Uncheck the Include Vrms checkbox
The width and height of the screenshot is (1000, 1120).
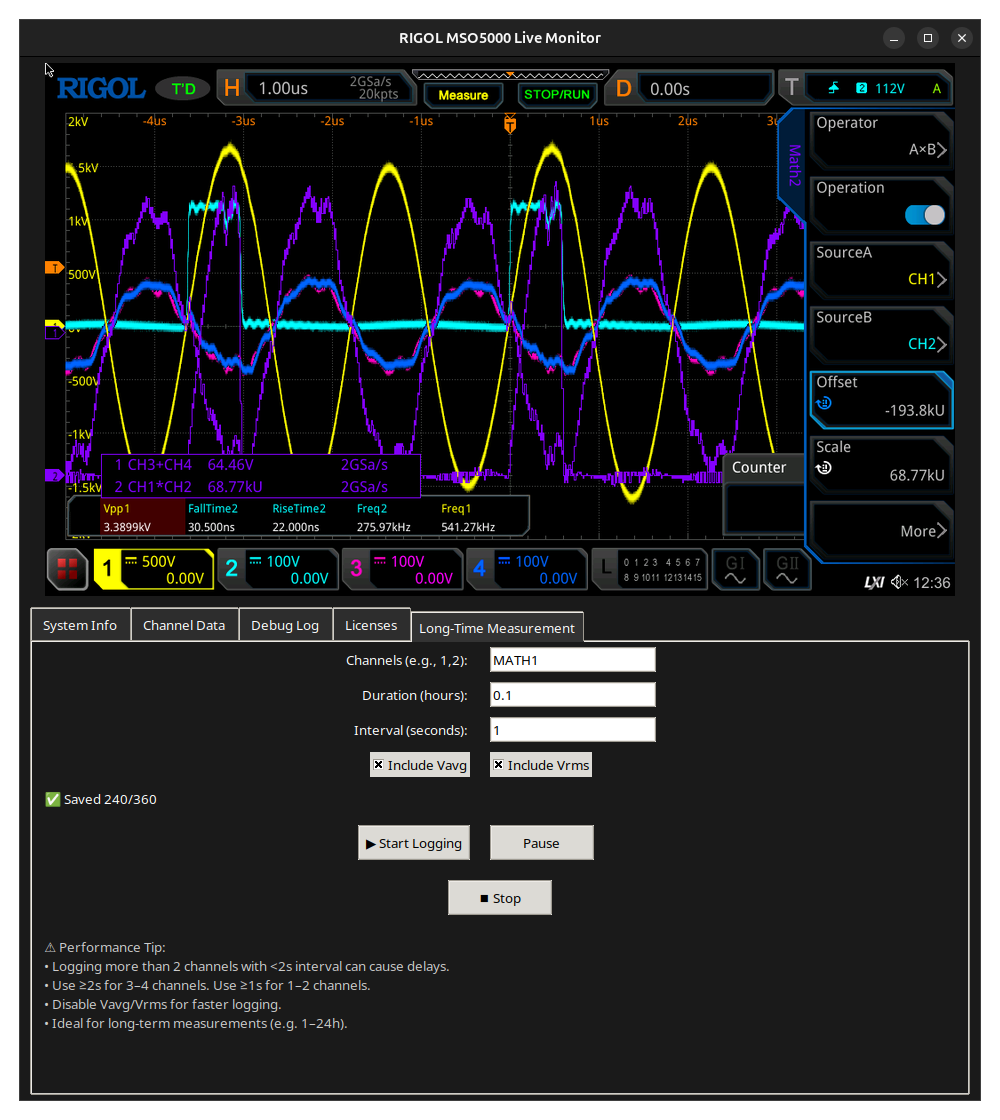pyautogui.click(x=541, y=765)
